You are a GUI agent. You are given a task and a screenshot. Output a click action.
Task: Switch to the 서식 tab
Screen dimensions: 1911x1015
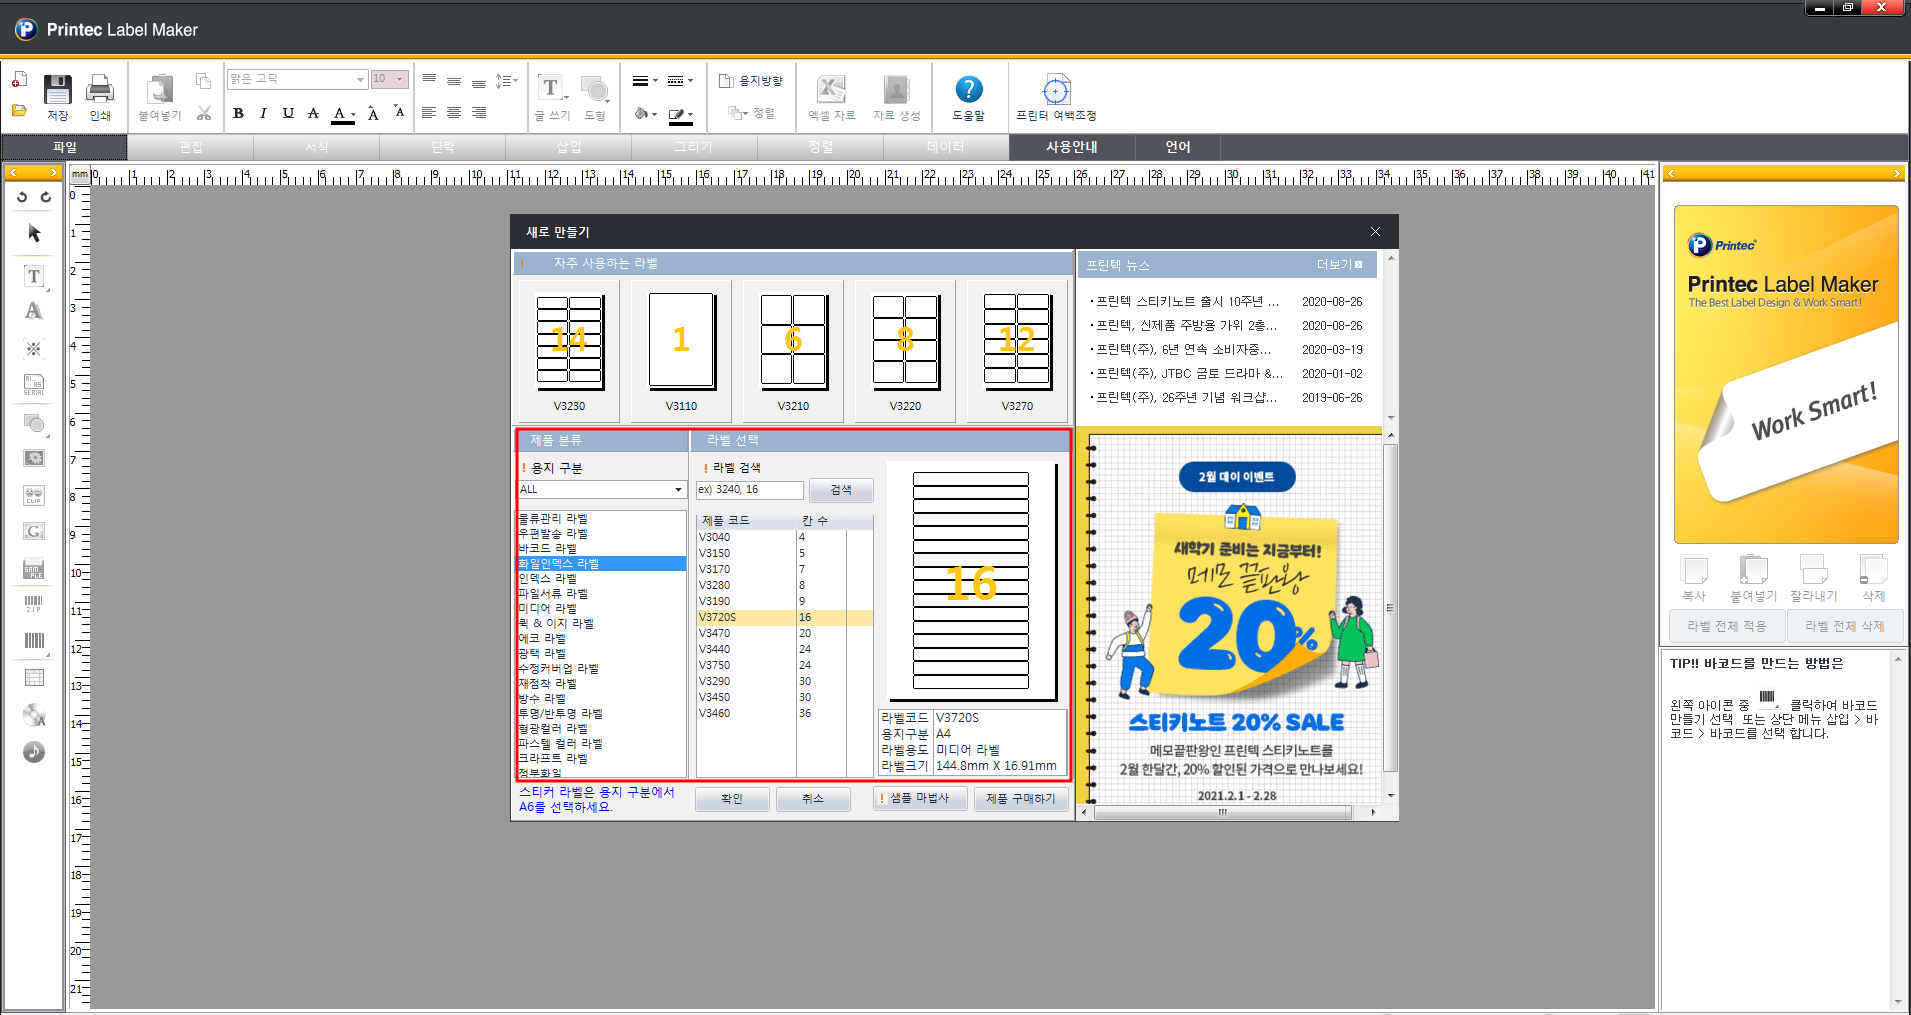317,147
